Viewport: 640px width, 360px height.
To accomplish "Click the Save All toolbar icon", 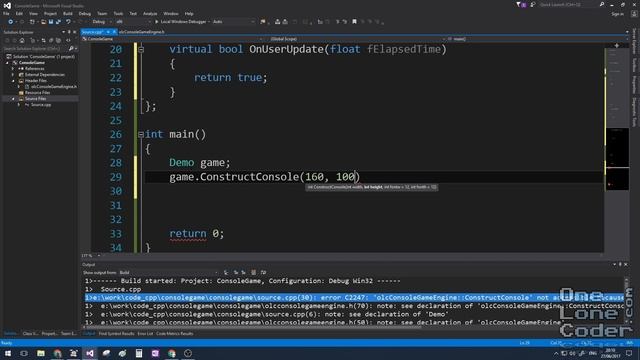I will click(x=58, y=22).
